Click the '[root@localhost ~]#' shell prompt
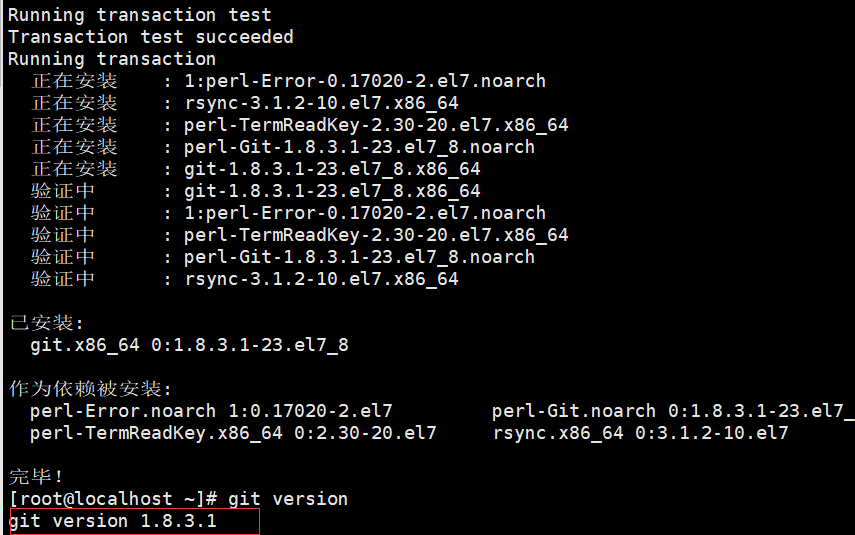The image size is (855, 535). click(x=113, y=499)
